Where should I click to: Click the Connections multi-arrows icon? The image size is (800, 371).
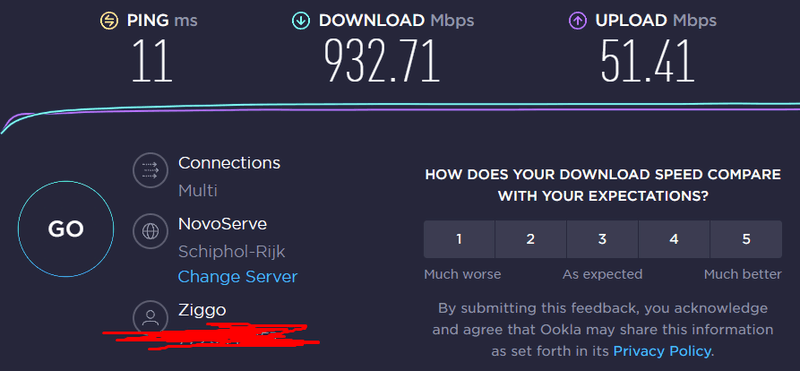click(150, 170)
